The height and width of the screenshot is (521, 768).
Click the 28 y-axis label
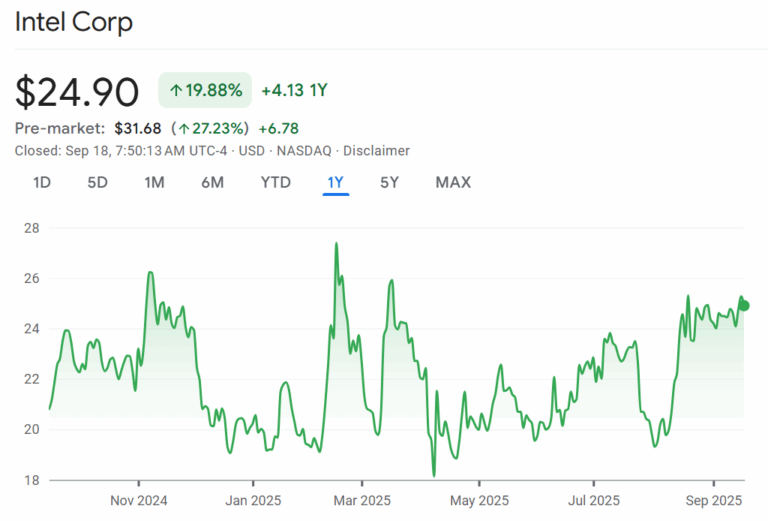[x=32, y=228]
